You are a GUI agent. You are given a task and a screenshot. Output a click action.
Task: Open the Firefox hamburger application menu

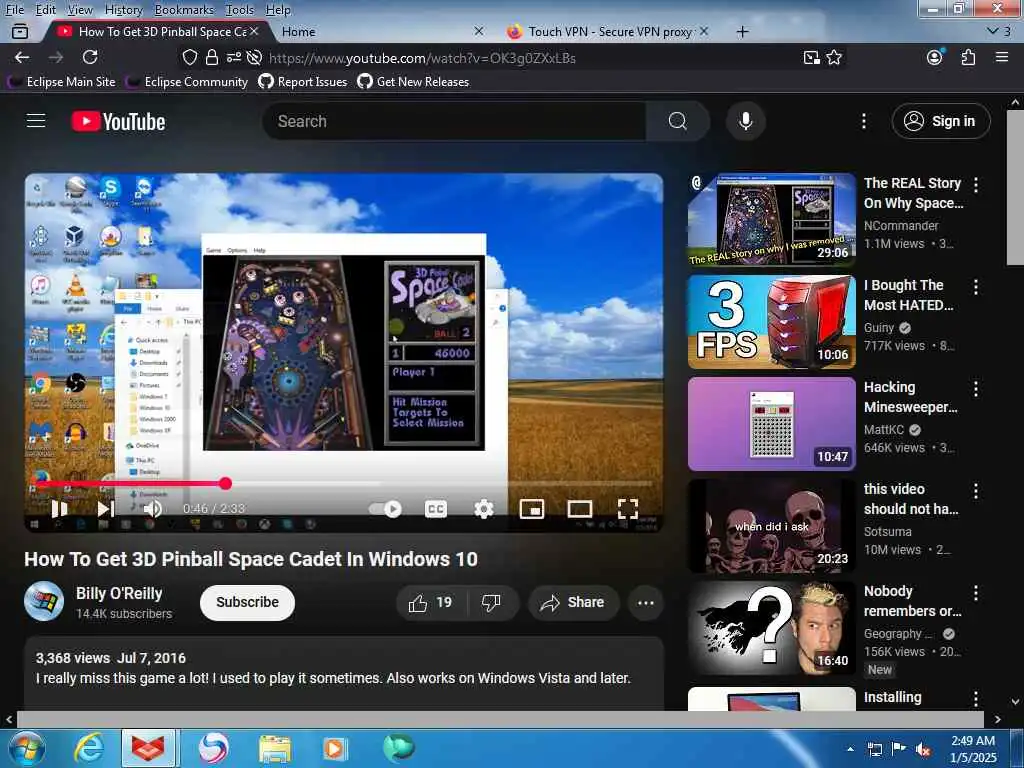tap(1002, 57)
